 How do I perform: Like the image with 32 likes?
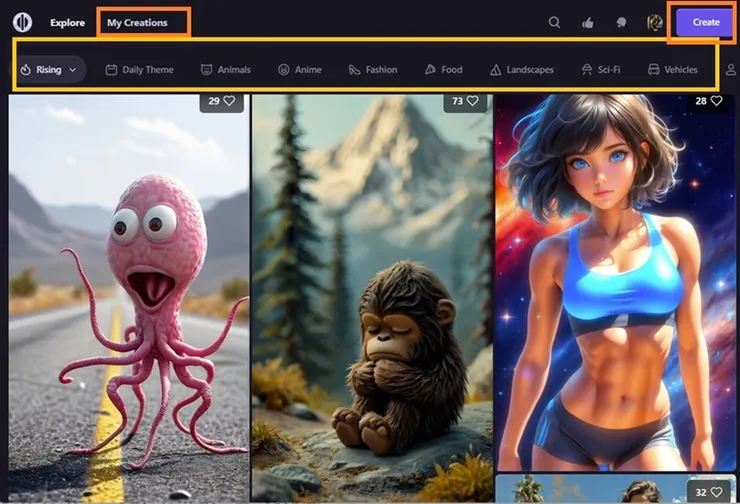tap(716, 492)
